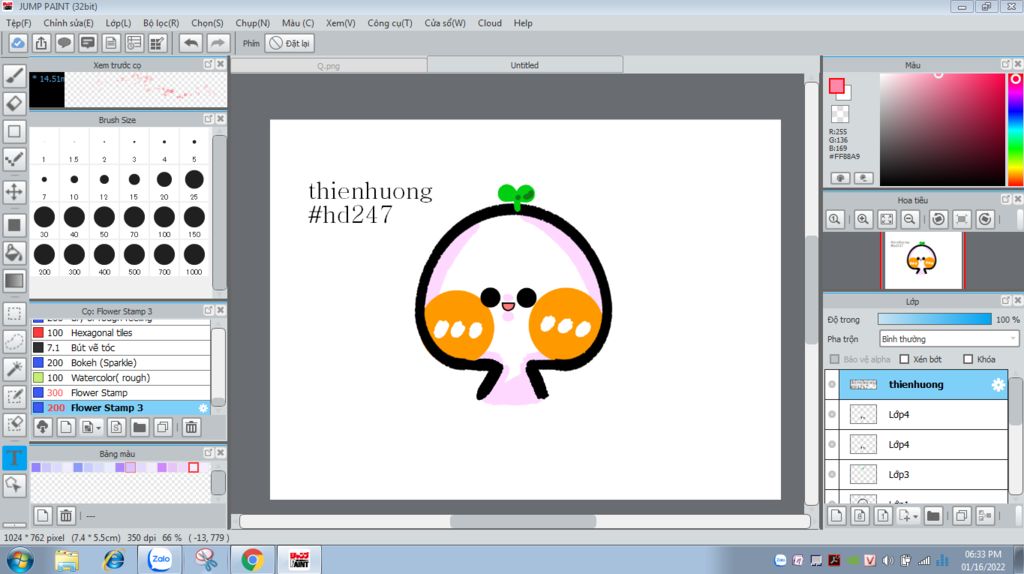Select the Text tool
1024x574 pixels.
(x=14, y=458)
